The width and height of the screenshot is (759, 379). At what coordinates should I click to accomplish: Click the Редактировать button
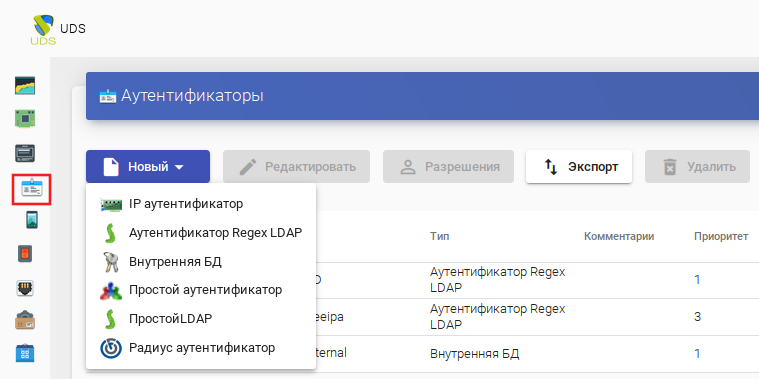(x=296, y=167)
